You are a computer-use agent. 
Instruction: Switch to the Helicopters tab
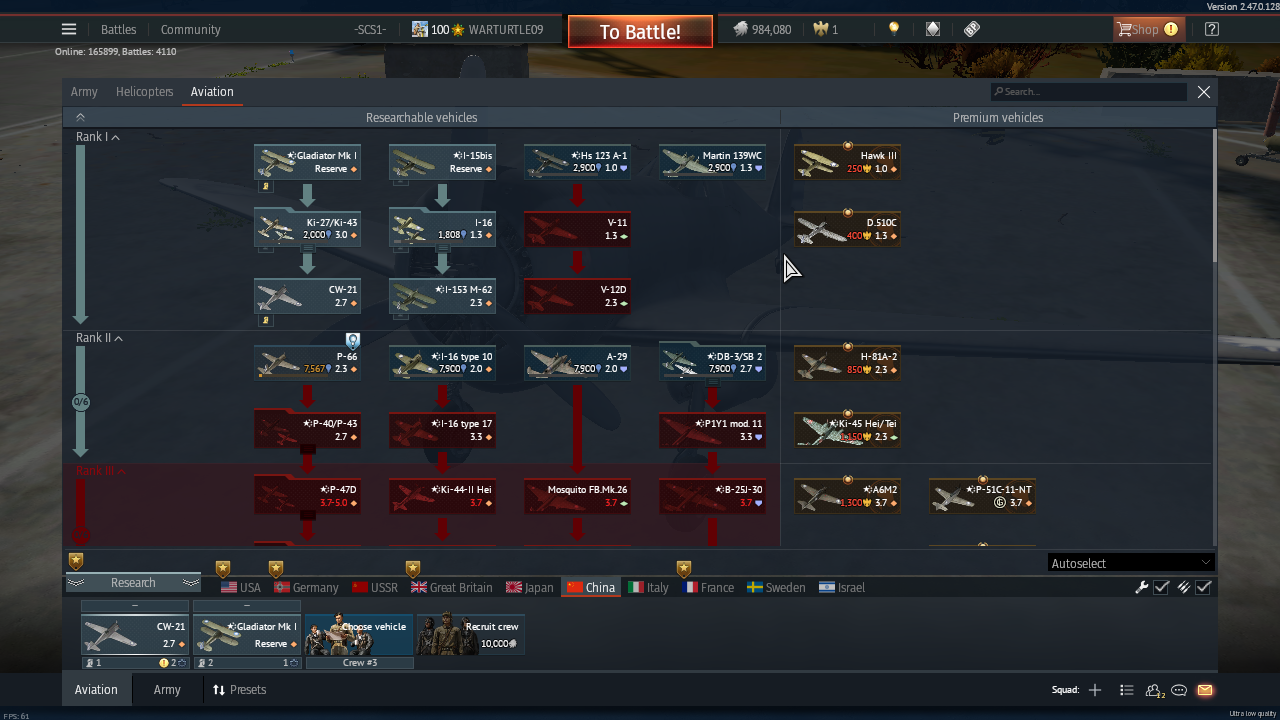145,91
